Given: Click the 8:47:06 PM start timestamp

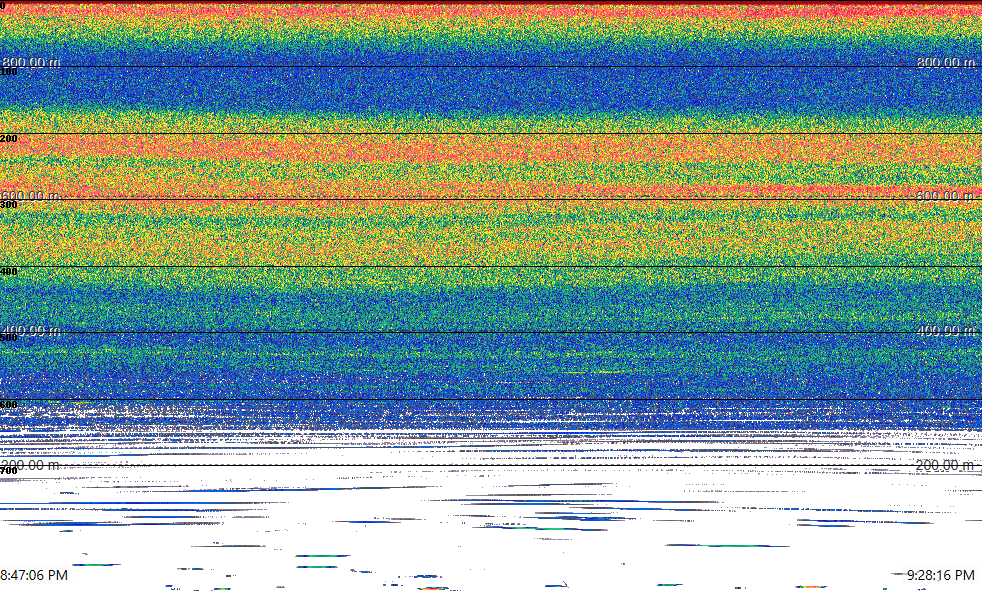Looking at the screenshot, I should point(34,574).
